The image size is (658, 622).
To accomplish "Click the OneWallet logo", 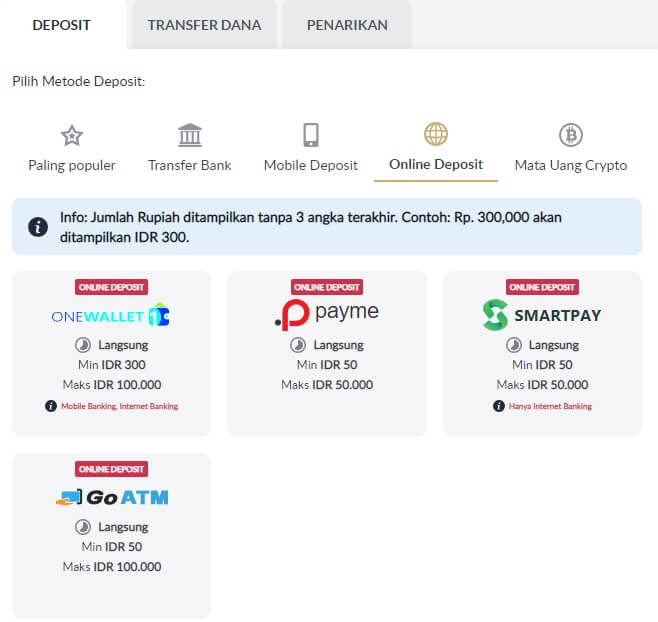I will pyautogui.click(x=111, y=316).
